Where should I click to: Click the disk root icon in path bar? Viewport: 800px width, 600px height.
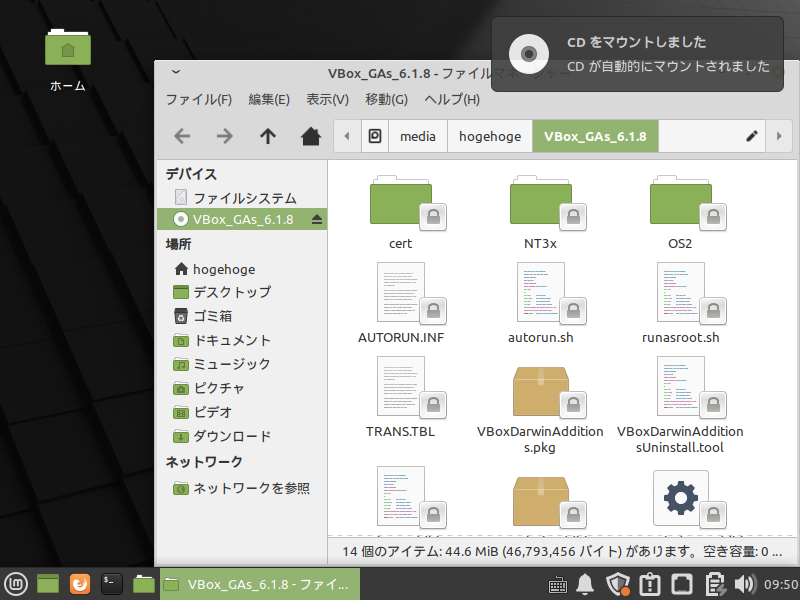(375, 136)
